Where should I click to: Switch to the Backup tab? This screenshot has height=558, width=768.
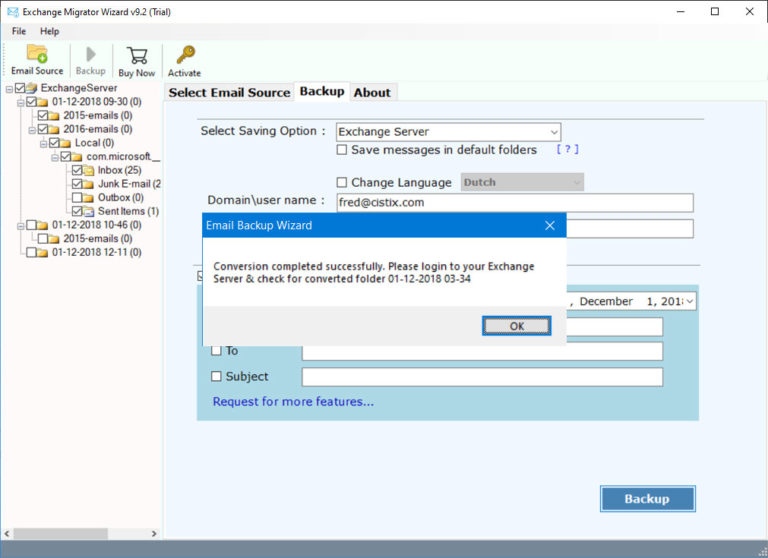pyautogui.click(x=322, y=91)
